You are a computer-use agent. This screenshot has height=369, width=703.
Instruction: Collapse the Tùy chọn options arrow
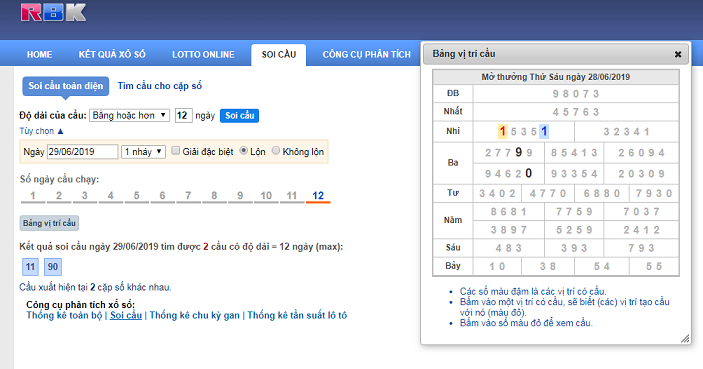click(x=61, y=131)
